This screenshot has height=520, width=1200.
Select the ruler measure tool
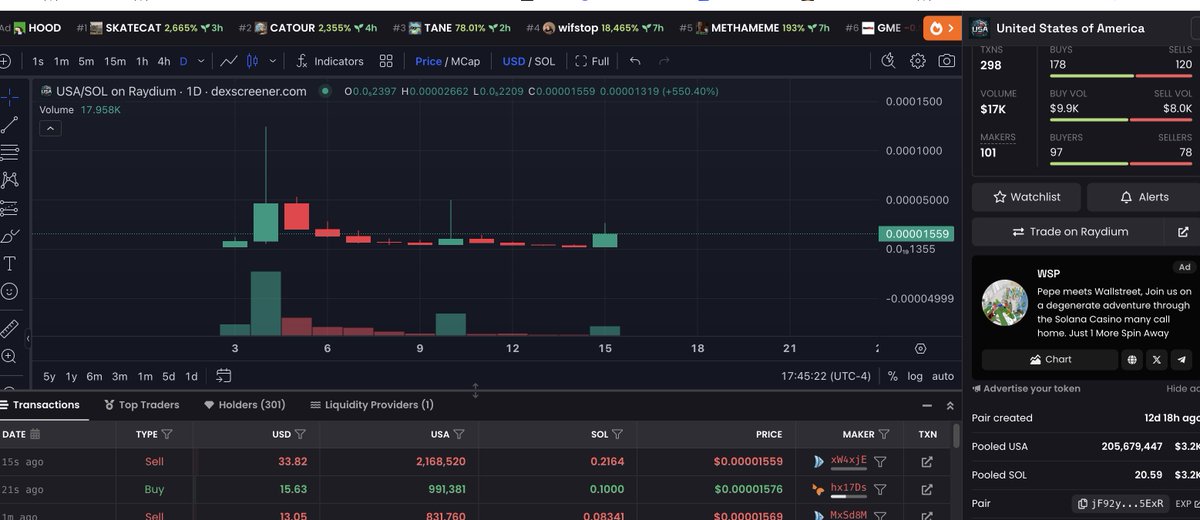10,328
